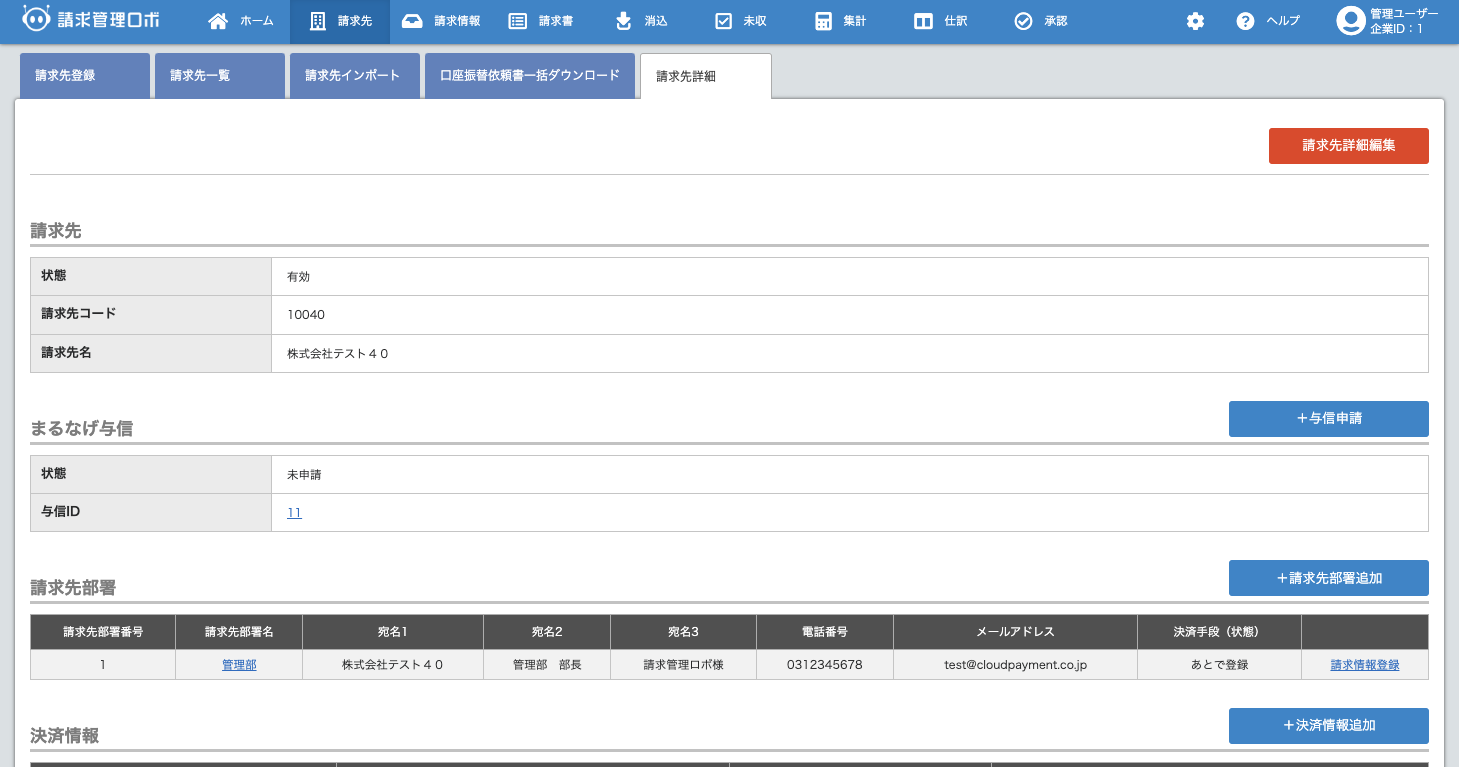This screenshot has width=1459, height=767.
Task: Follow the 請求情報登録 link in table
Action: pyautogui.click(x=1364, y=665)
